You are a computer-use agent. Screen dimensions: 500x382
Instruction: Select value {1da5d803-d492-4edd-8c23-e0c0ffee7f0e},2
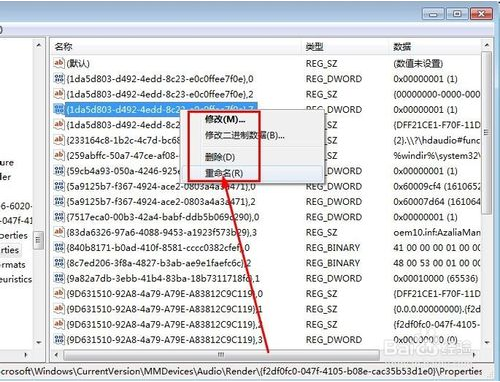[160, 94]
